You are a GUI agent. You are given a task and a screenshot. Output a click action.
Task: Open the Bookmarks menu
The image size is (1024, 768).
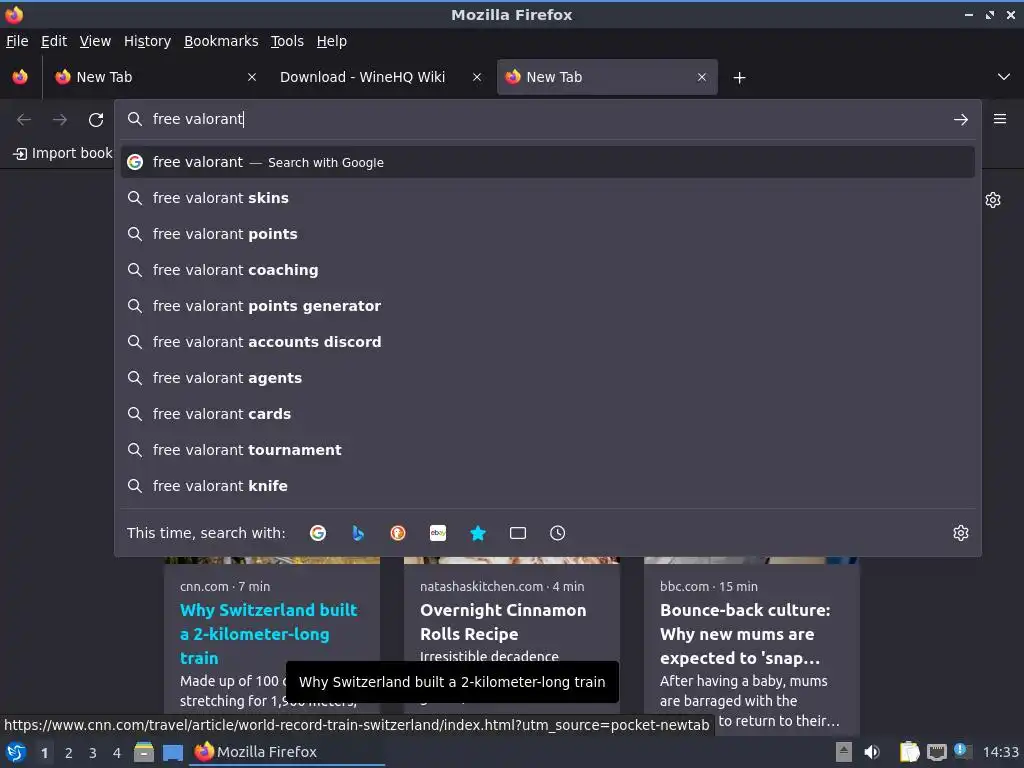[221, 41]
